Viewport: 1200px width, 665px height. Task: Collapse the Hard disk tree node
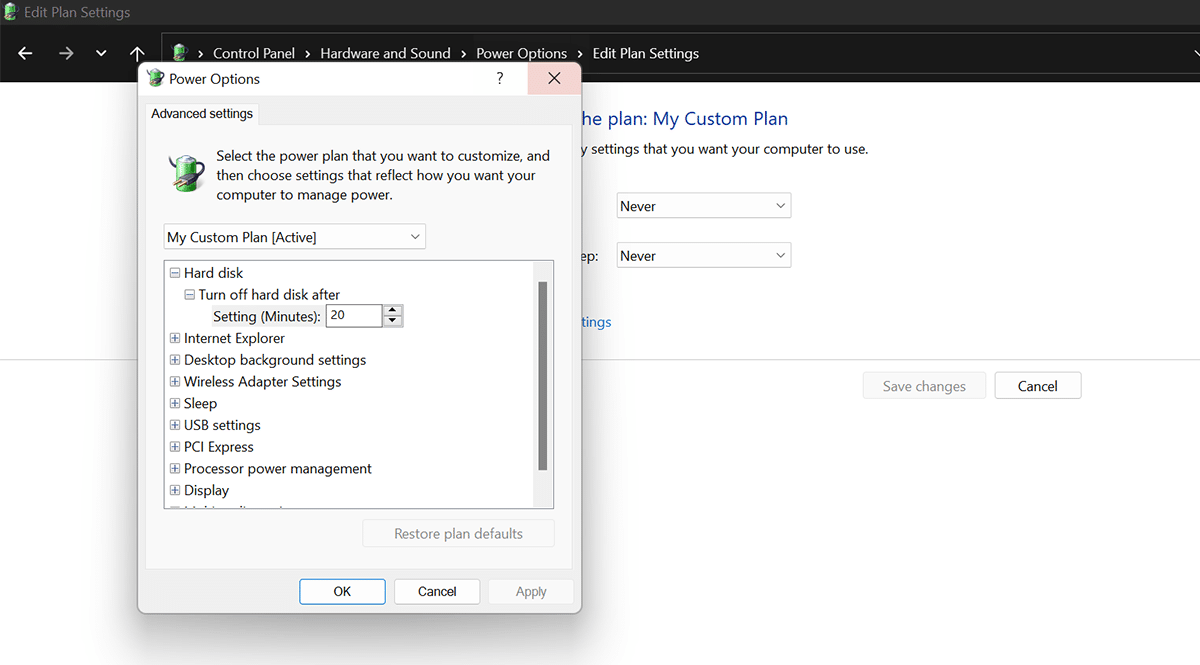click(x=175, y=273)
